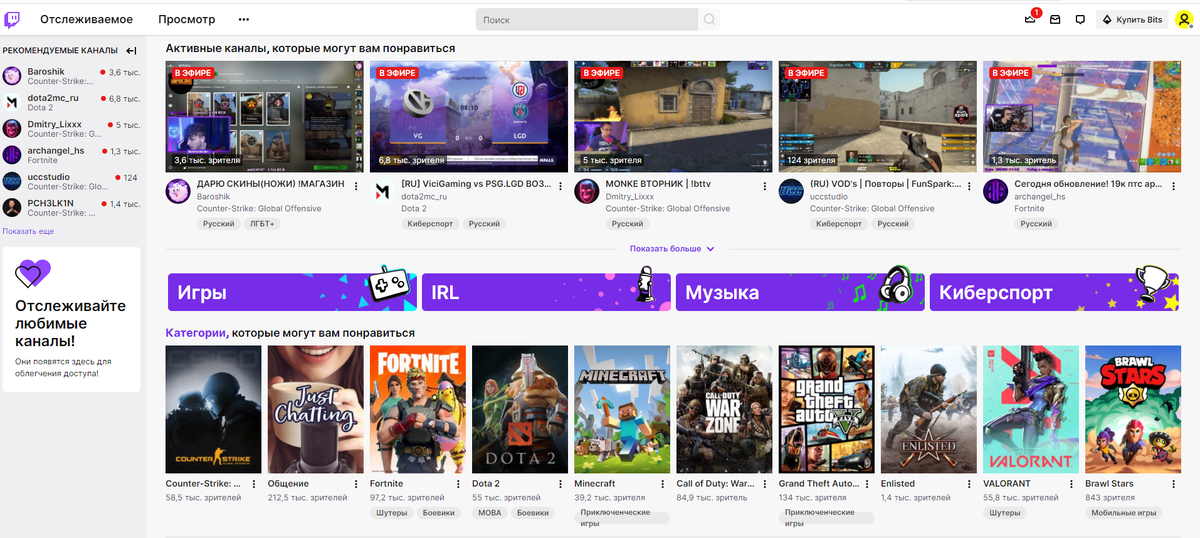Click MOBA tag under Dota 2 category
The height and width of the screenshot is (538, 1200).
point(490,513)
